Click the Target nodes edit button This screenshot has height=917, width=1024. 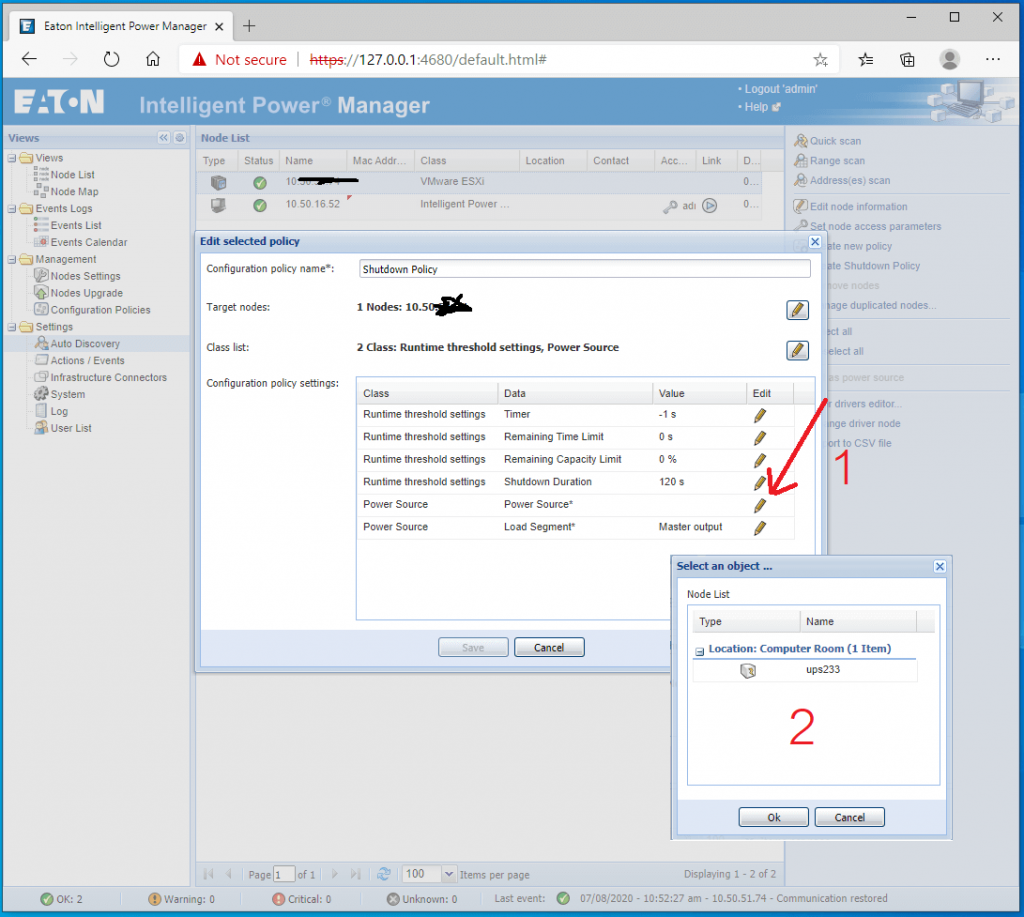[x=797, y=310]
